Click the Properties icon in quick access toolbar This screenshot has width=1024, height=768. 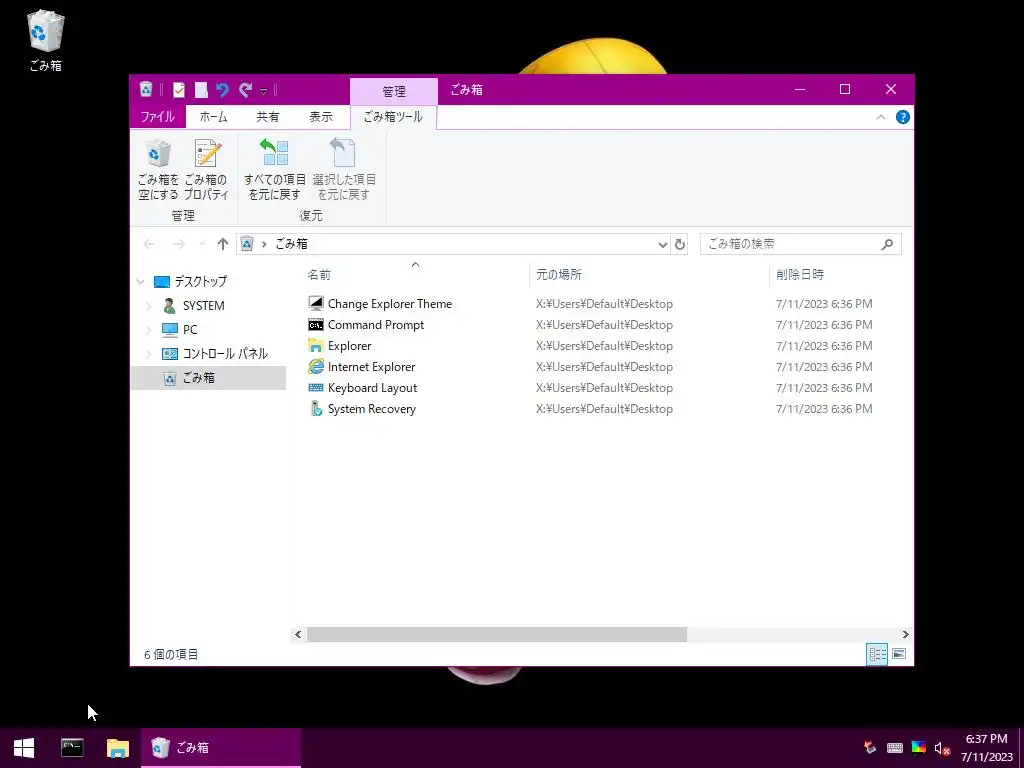click(179, 89)
